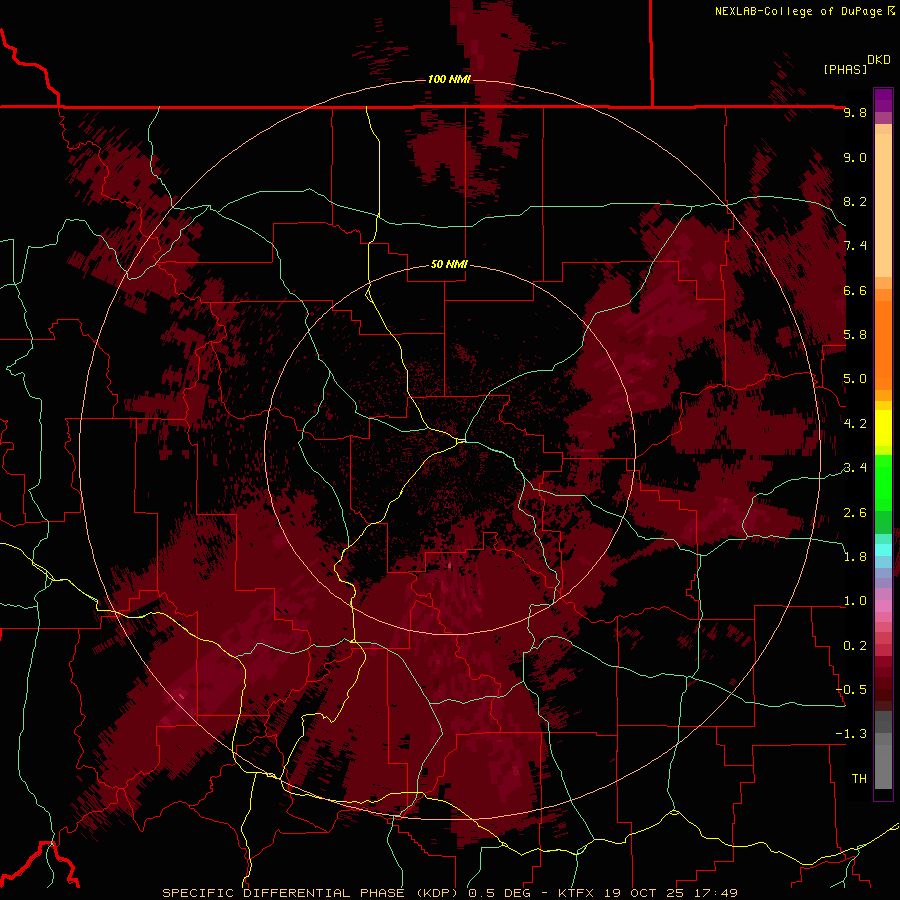Click the 5.8 scale value

855,335
